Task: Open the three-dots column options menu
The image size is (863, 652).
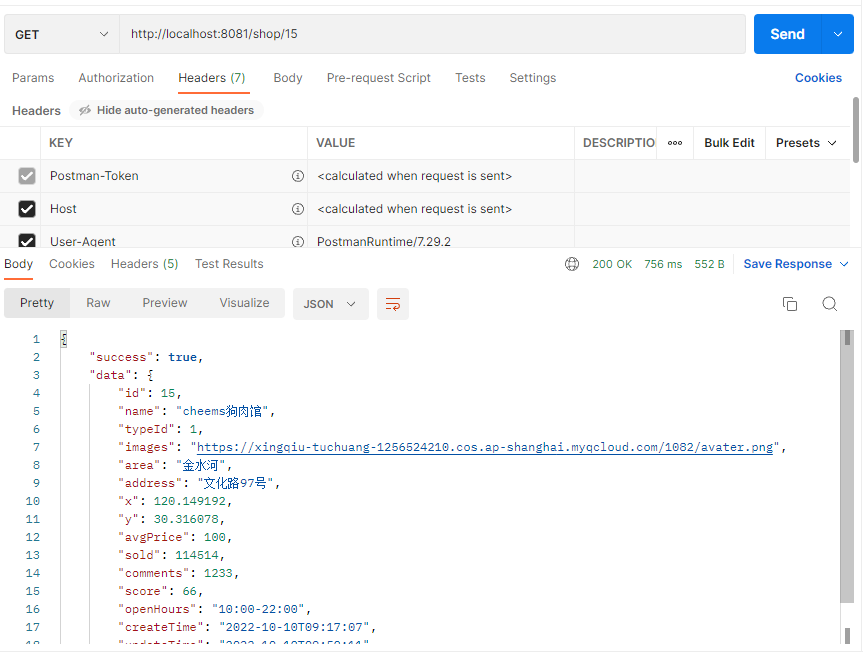Action: (x=675, y=143)
